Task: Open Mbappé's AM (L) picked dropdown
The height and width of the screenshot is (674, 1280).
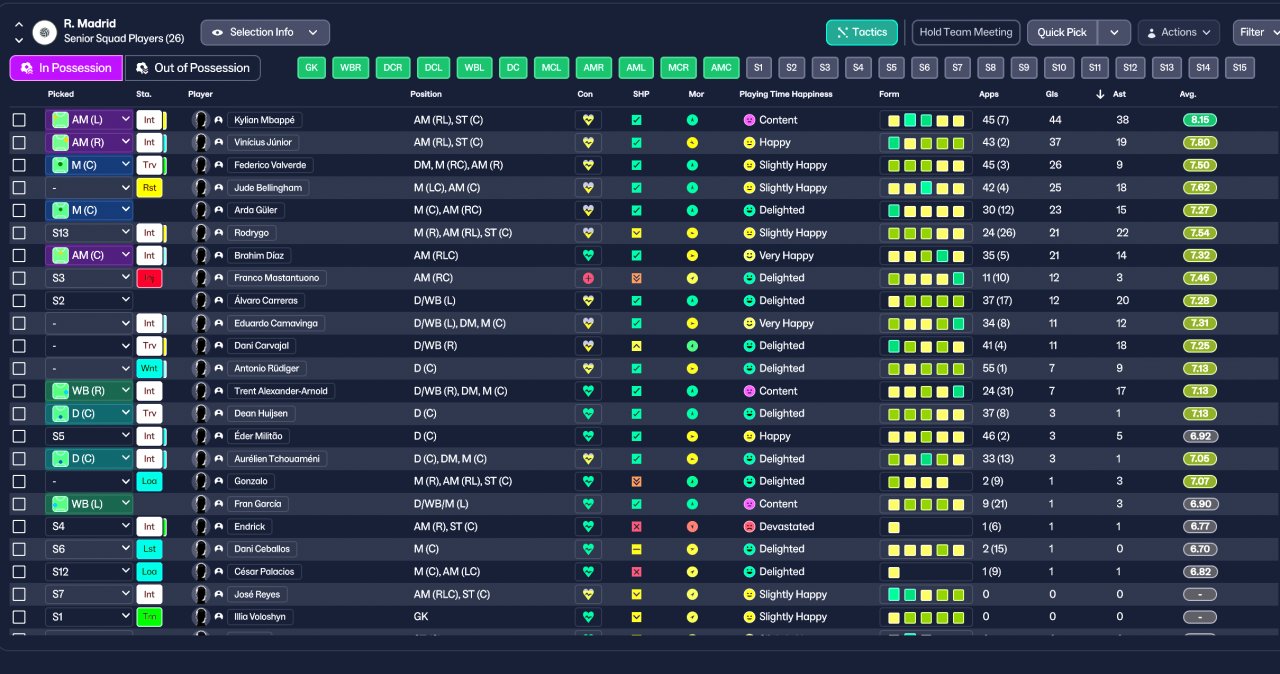Action: point(89,120)
